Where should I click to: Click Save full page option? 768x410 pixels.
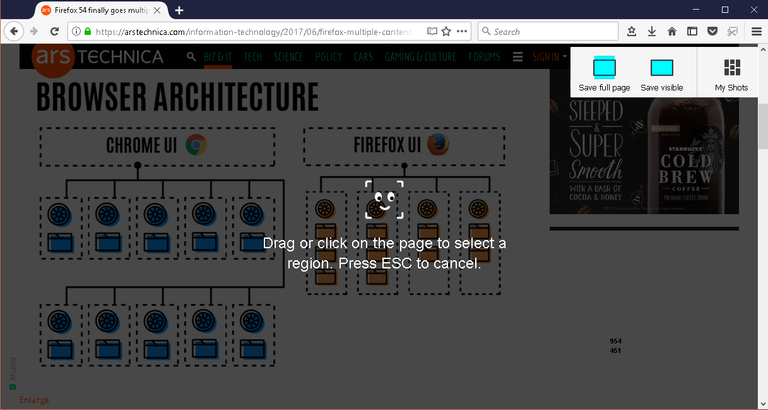(x=604, y=74)
